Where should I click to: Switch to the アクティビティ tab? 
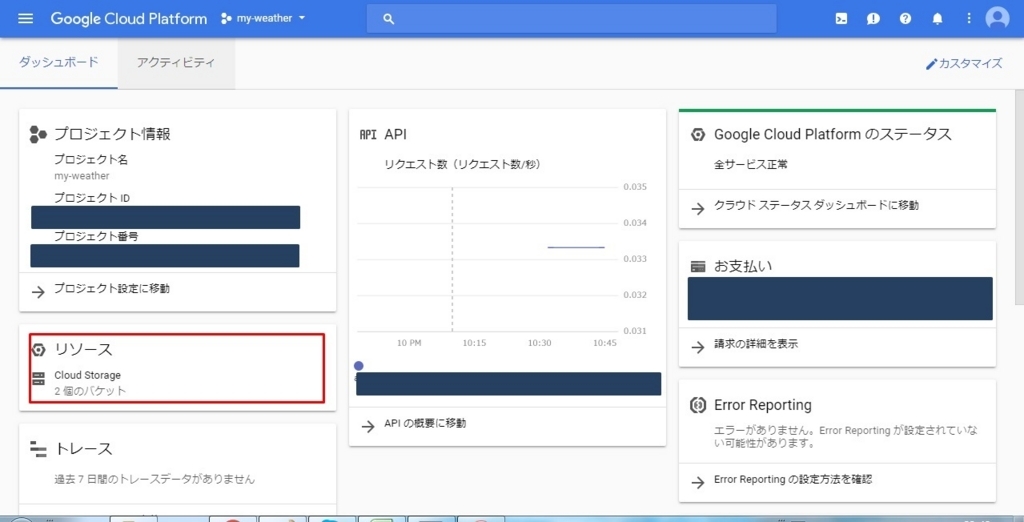click(x=176, y=63)
